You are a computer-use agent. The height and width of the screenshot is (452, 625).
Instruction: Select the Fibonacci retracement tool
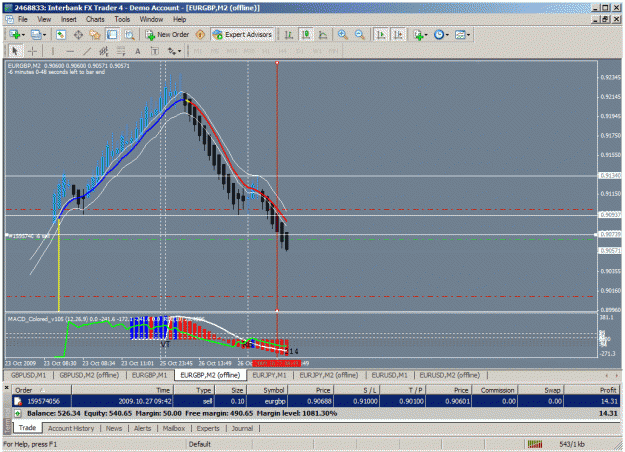pyautogui.click(x=121, y=51)
